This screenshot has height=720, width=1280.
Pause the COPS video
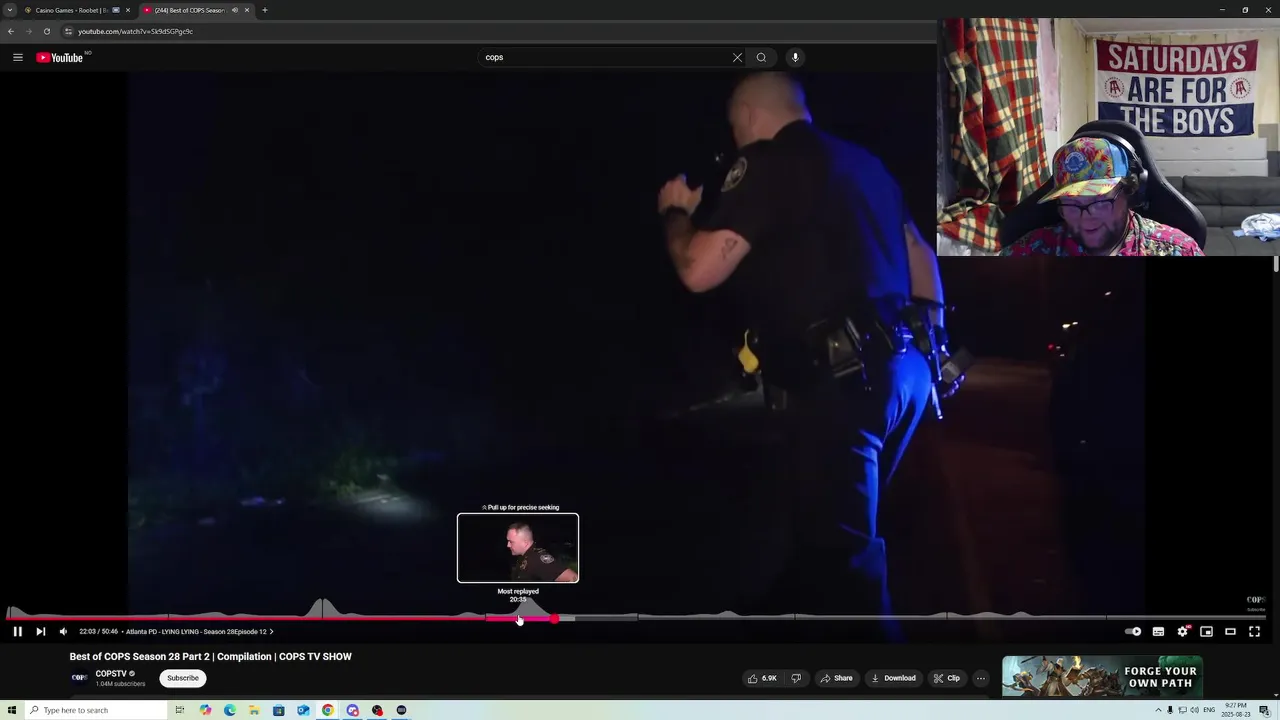tap(17, 631)
